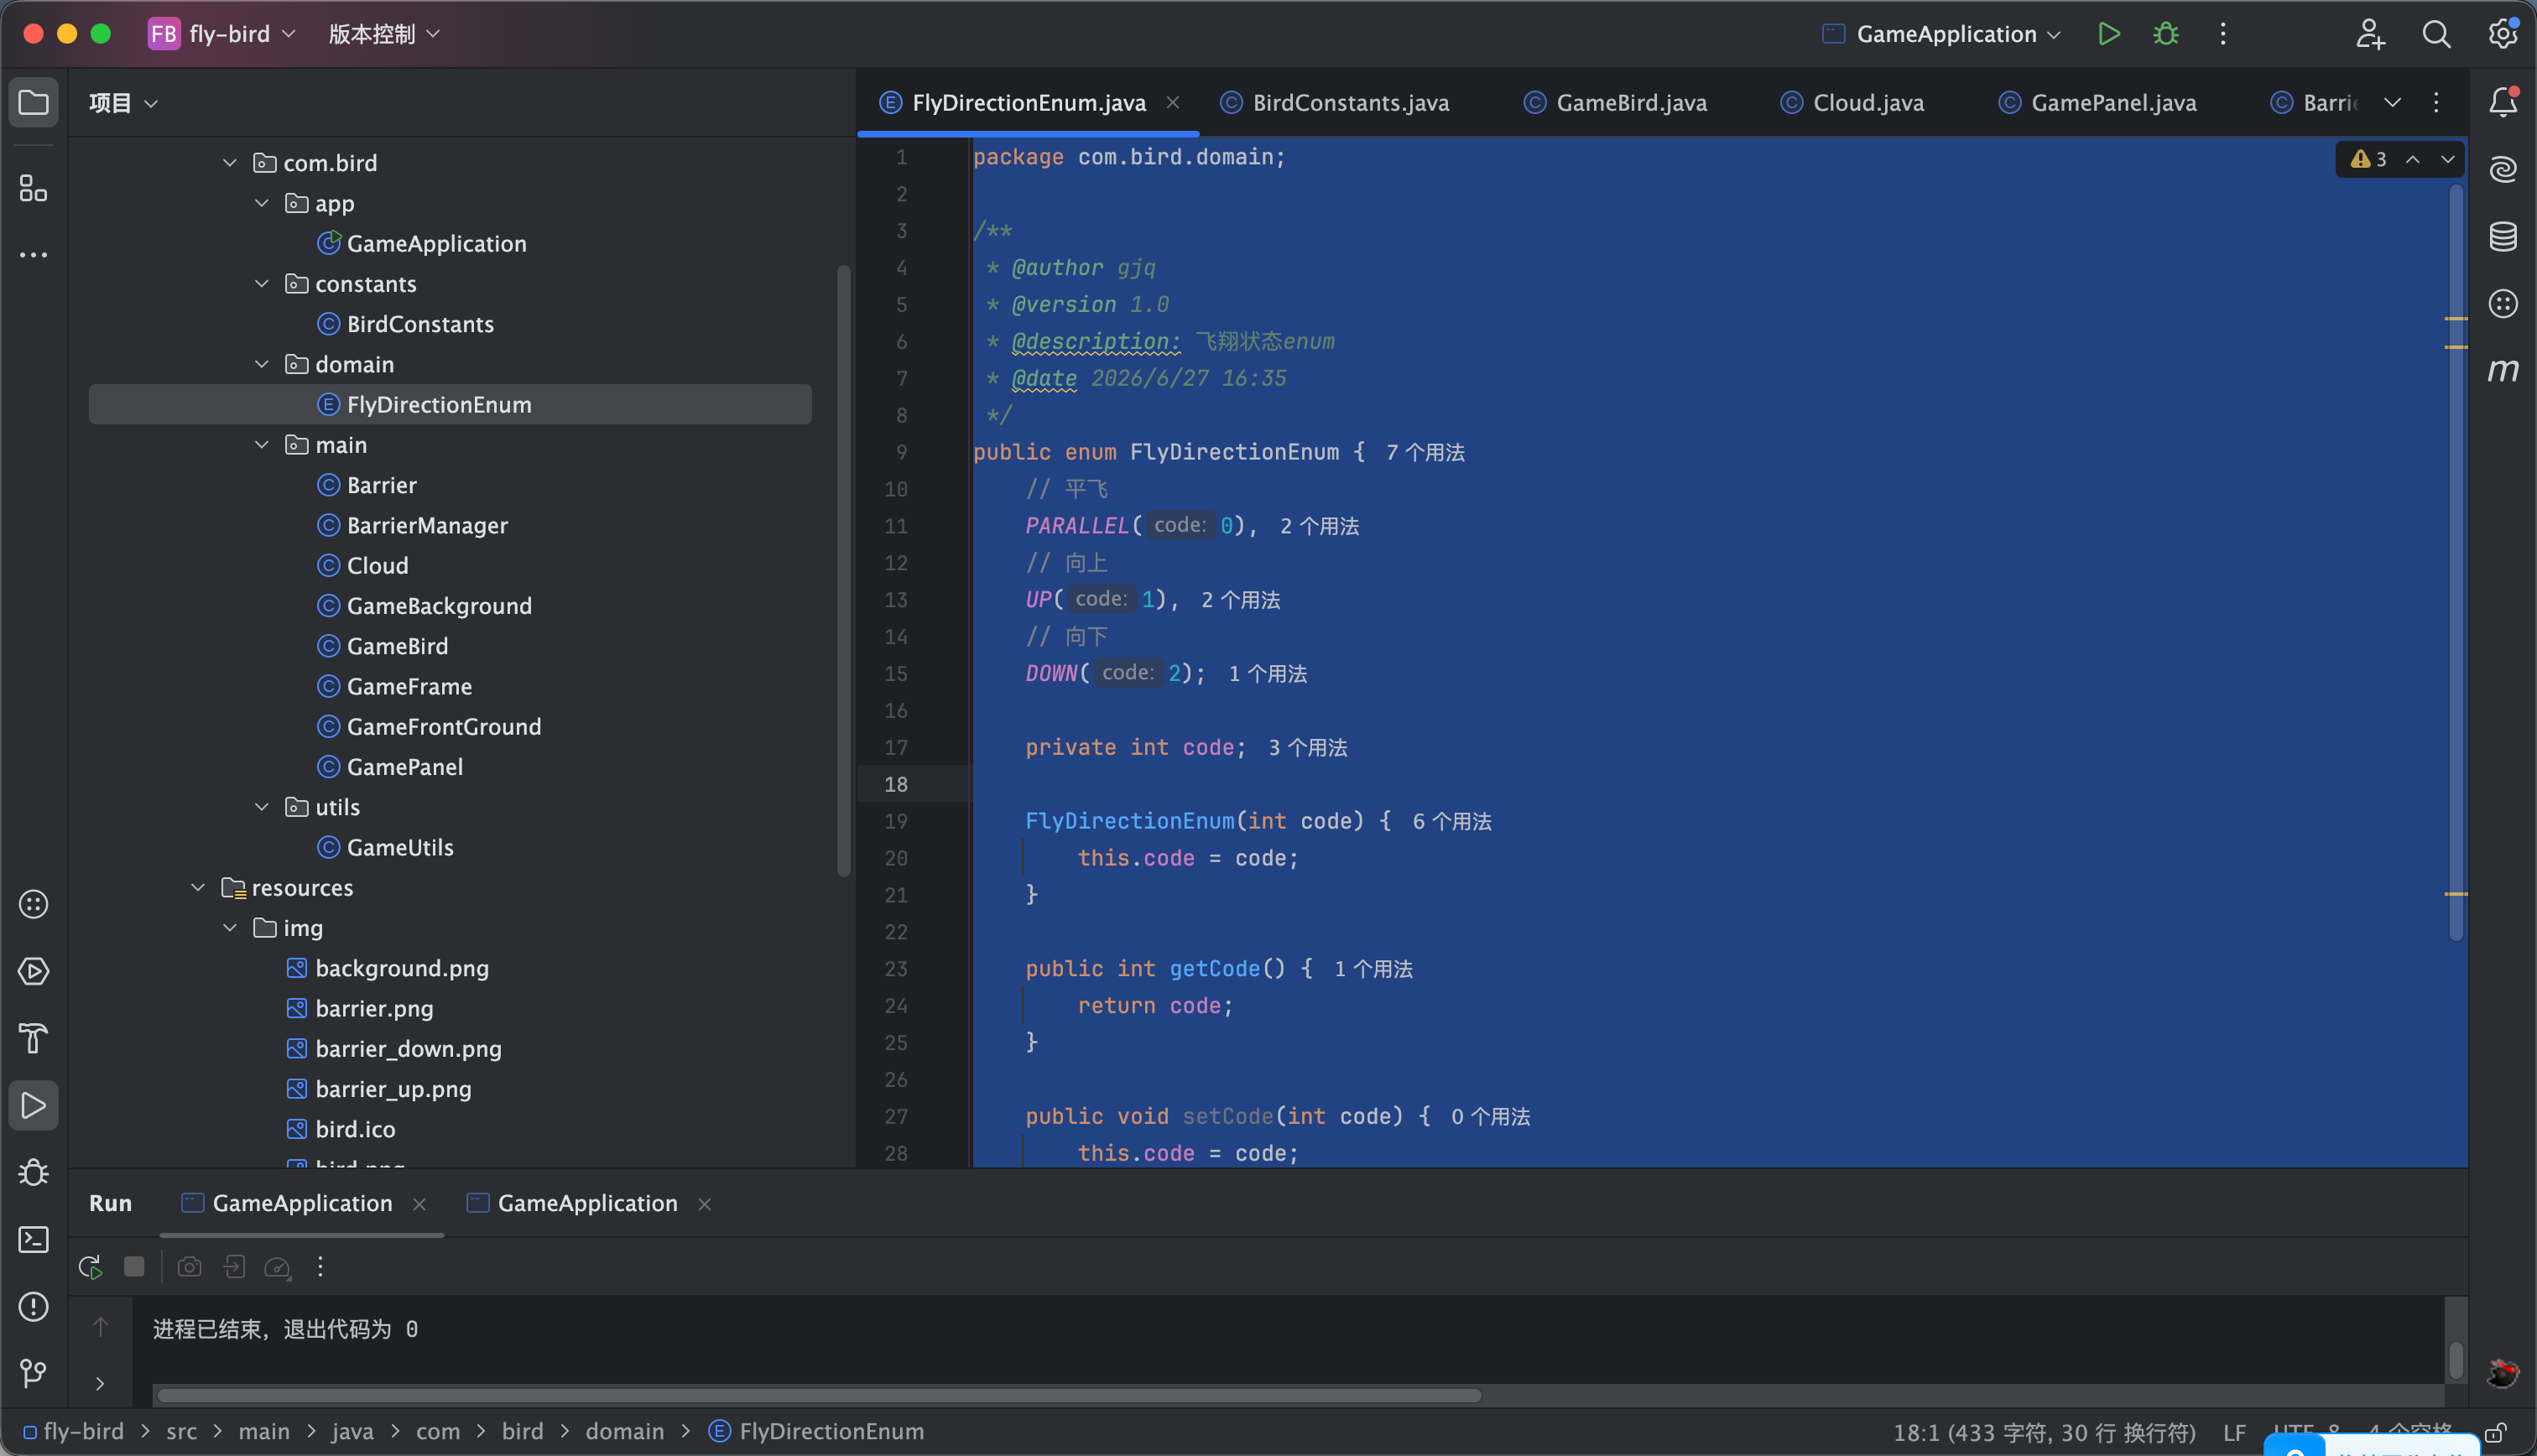Open the Problems tool window icon

(x=34, y=1306)
